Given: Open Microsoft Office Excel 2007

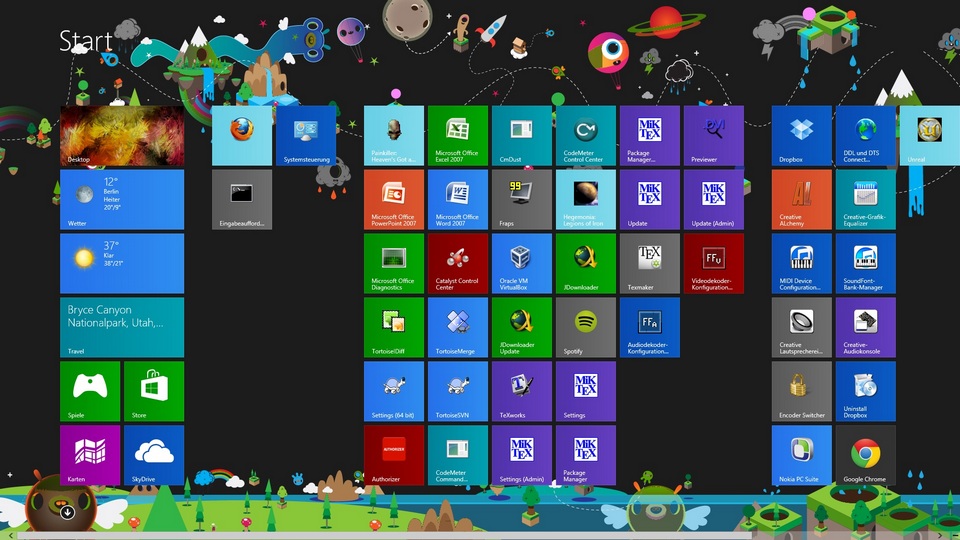Looking at the screenshot, I should pyautogui.click(x=458, y=135).
